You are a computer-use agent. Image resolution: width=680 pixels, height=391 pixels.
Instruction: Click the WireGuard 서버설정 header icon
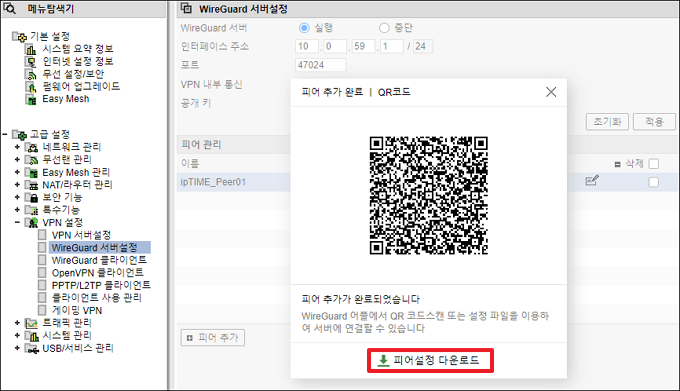(186, 8)
